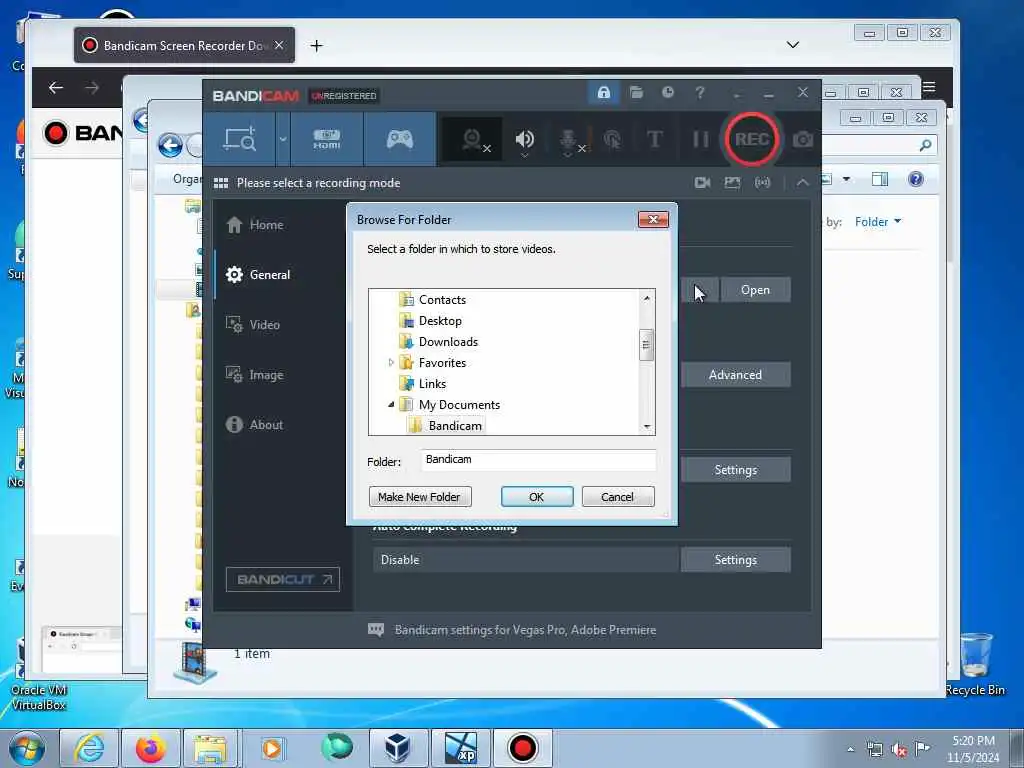Collapse the My Documents folder arrow
The width and height of the screenshot is (1024, 768).
391,404
